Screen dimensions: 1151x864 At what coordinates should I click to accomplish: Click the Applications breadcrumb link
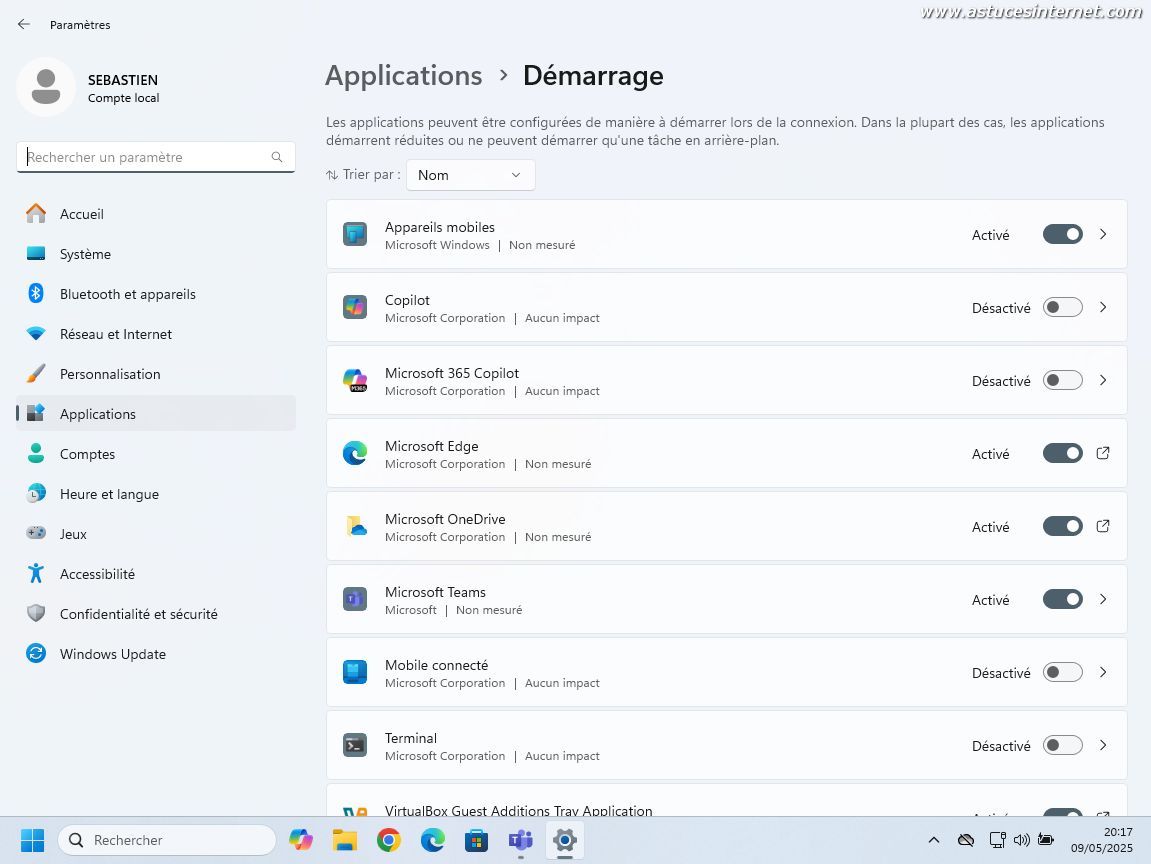pos(404,76)
